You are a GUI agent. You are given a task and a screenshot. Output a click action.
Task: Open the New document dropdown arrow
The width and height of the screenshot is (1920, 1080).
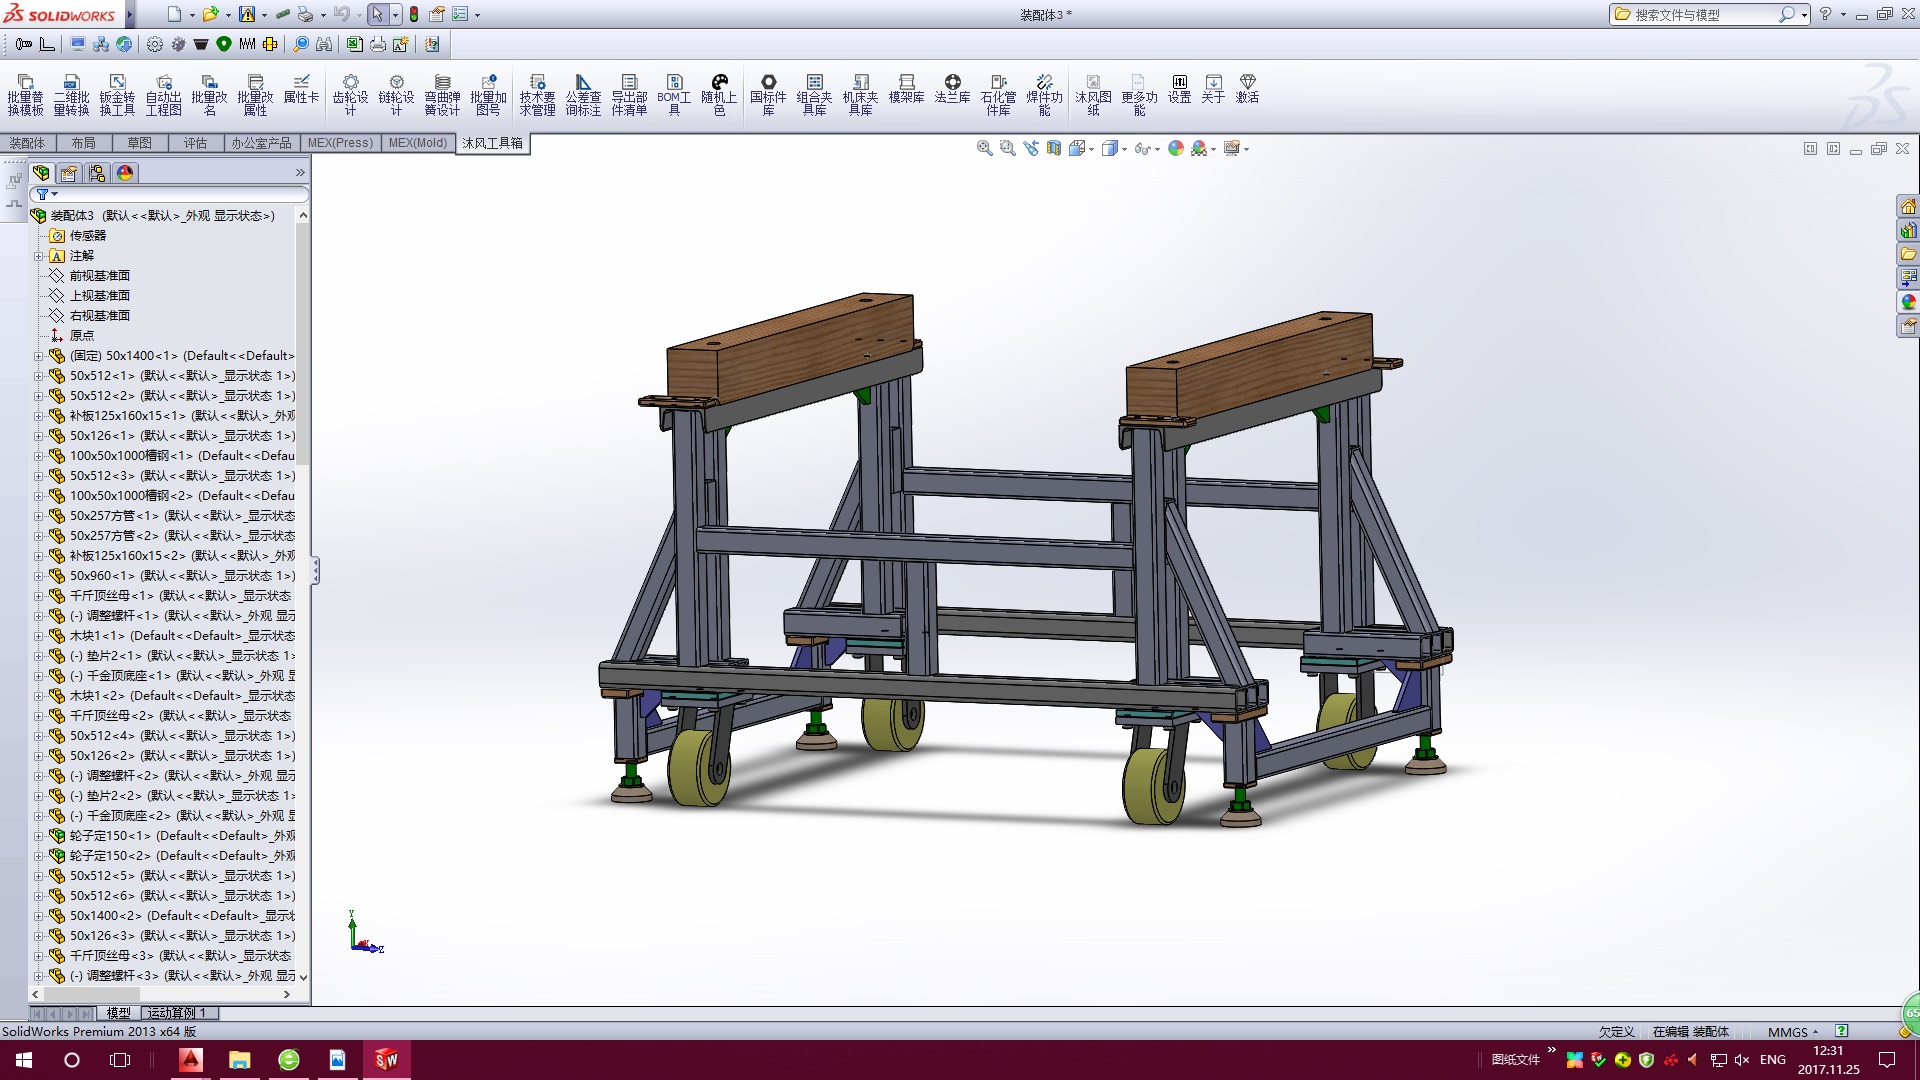pos(192,15)
